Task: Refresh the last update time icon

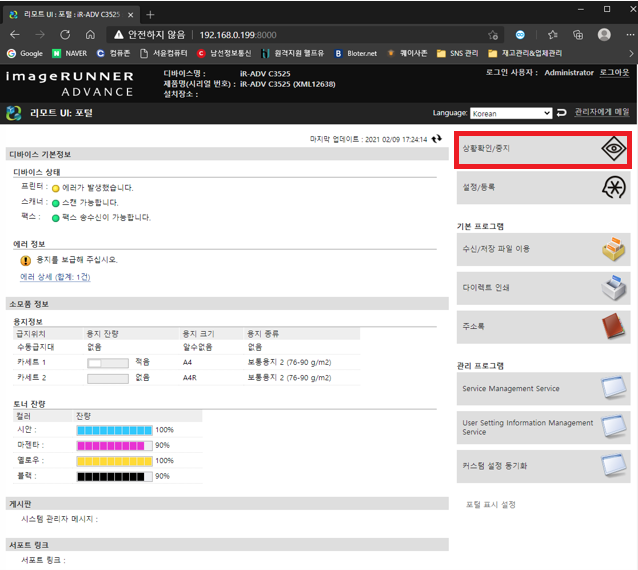Action: (x=437, y=139)
